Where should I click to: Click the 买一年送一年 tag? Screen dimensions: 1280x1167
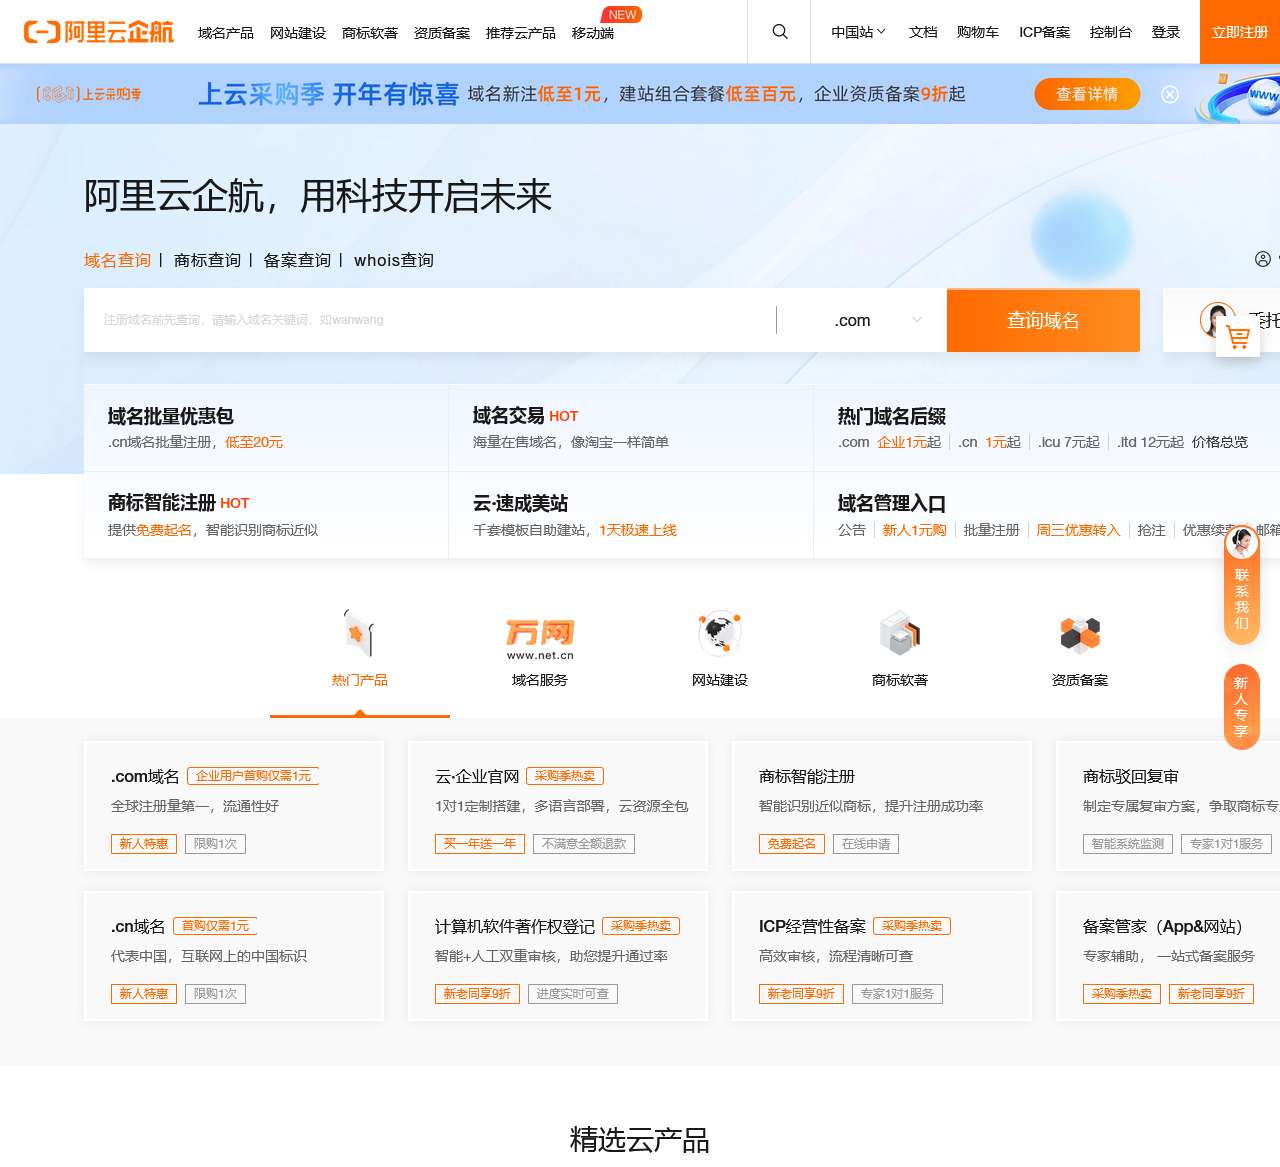480,844
